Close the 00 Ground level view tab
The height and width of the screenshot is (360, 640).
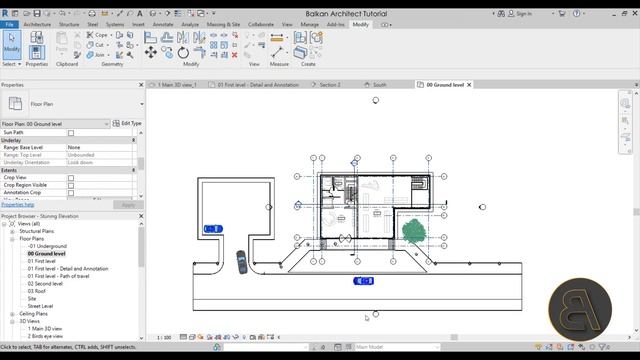tap(469, 85)
